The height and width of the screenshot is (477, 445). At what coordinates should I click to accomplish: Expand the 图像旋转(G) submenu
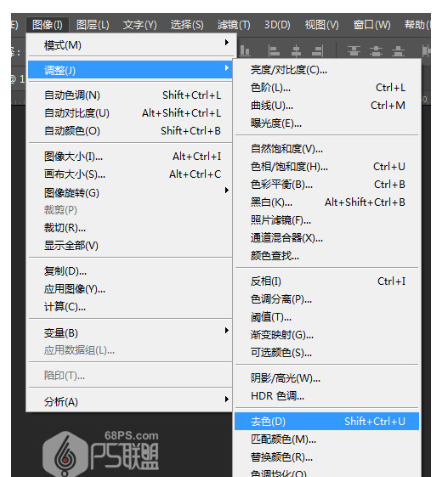coord(130,192)
